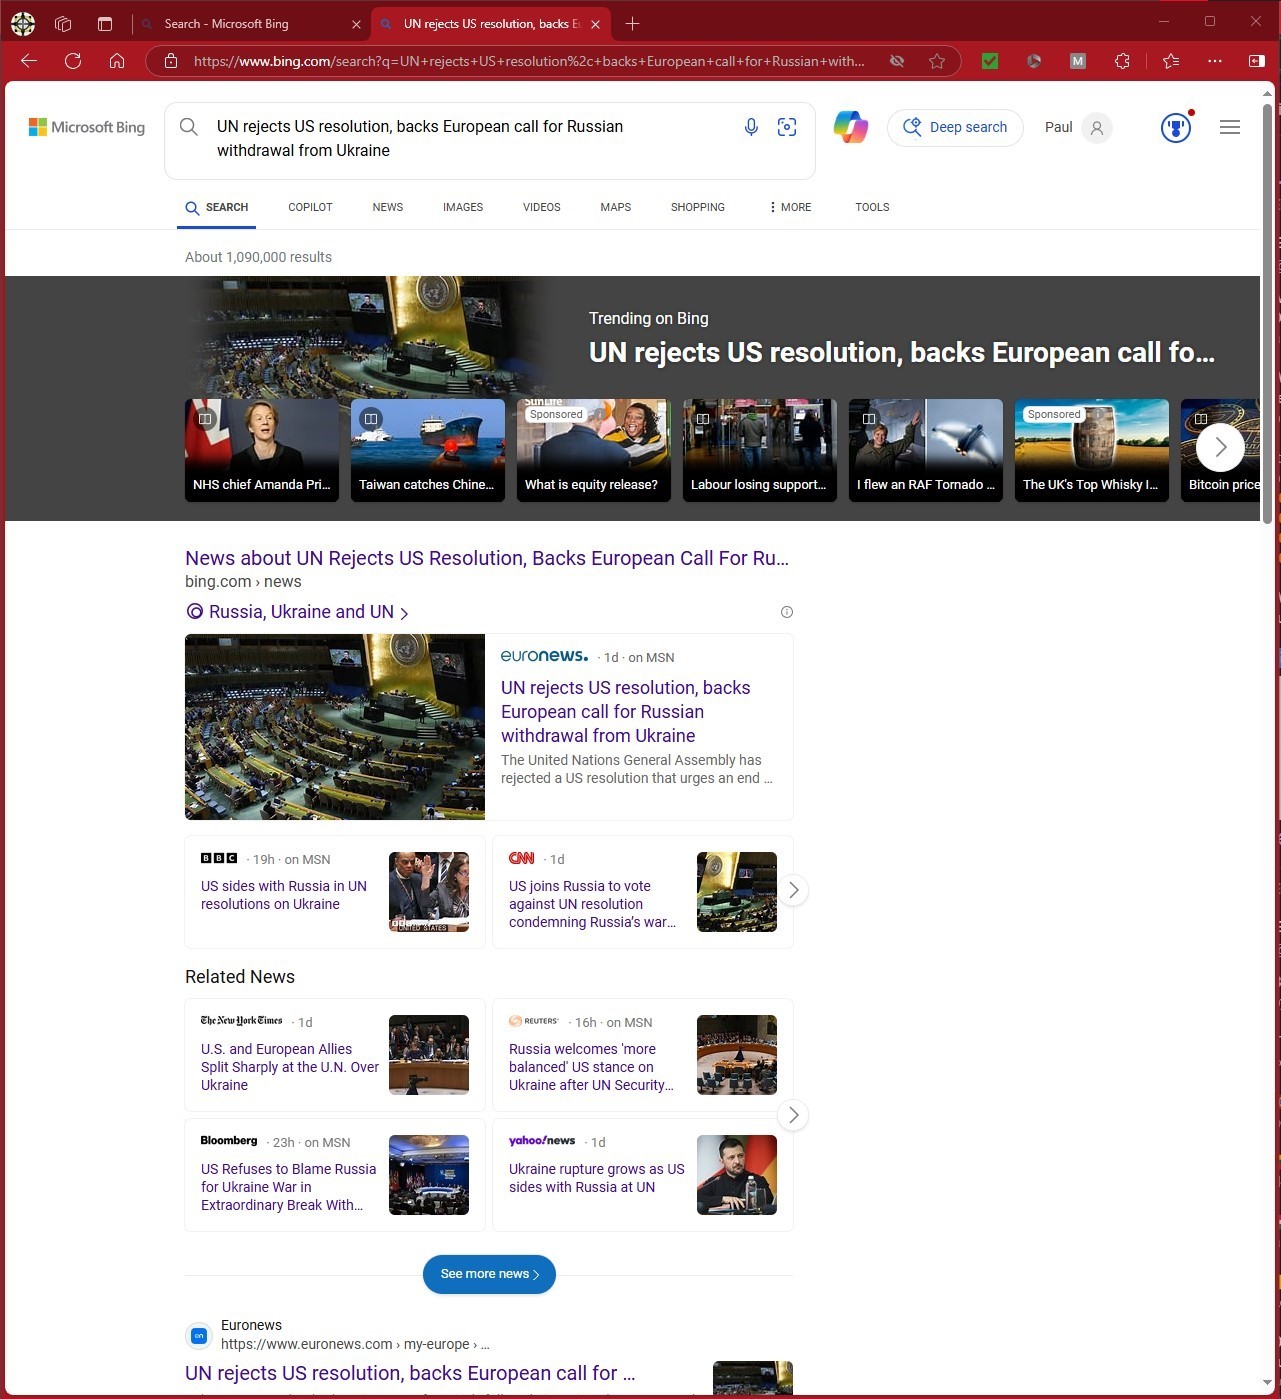This screenshot has width=1281, height=1399.
Task: Show next Related News cards arrow
Action: pyautogui.click(x=793, y=1114)
